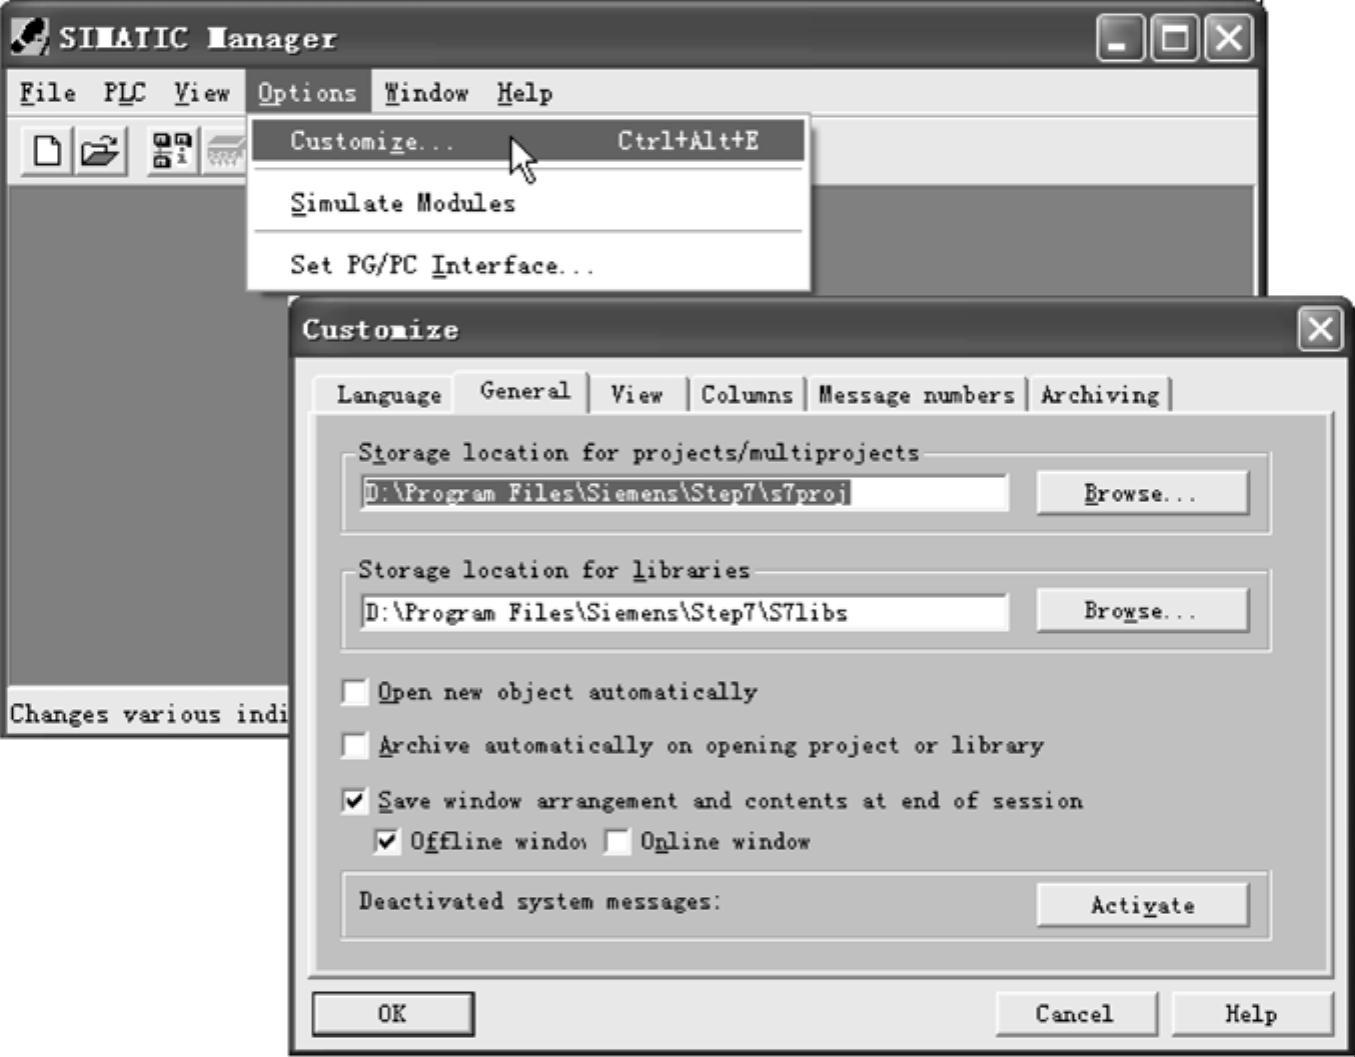
Task: Close the SIMATIC Manager window
Action: pyautogui.click(x=1228, y=39)
